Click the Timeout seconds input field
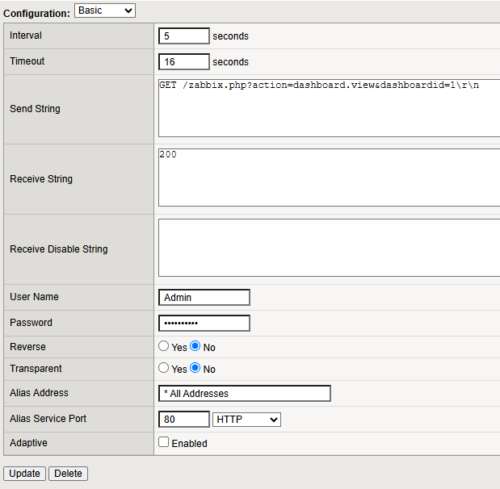This screenshot has height=489, width=500. pyautogui.click(x=184, y=62)
